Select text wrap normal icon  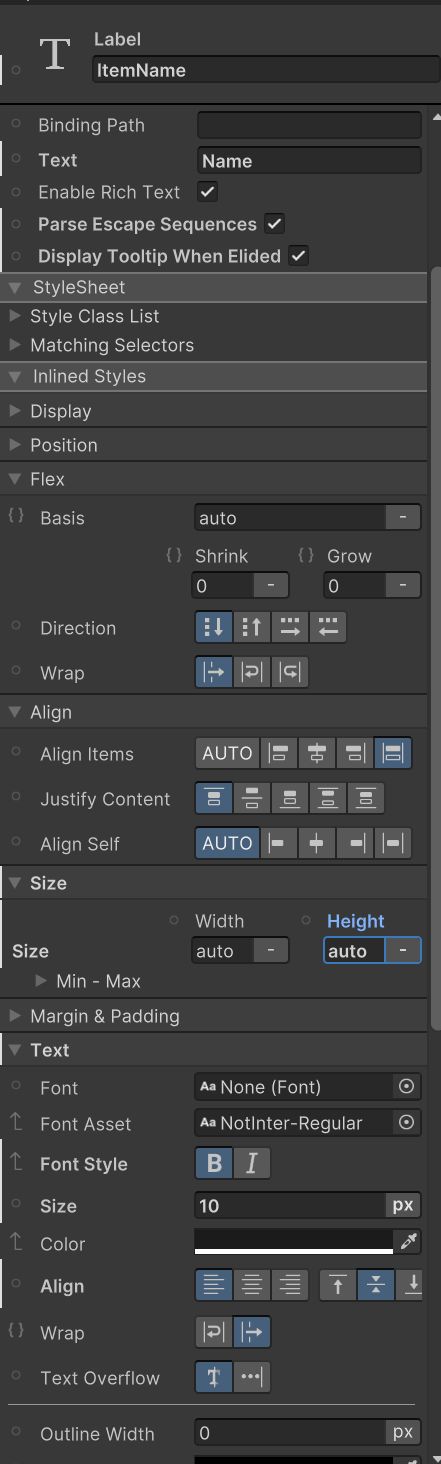tap(214, 1332)
